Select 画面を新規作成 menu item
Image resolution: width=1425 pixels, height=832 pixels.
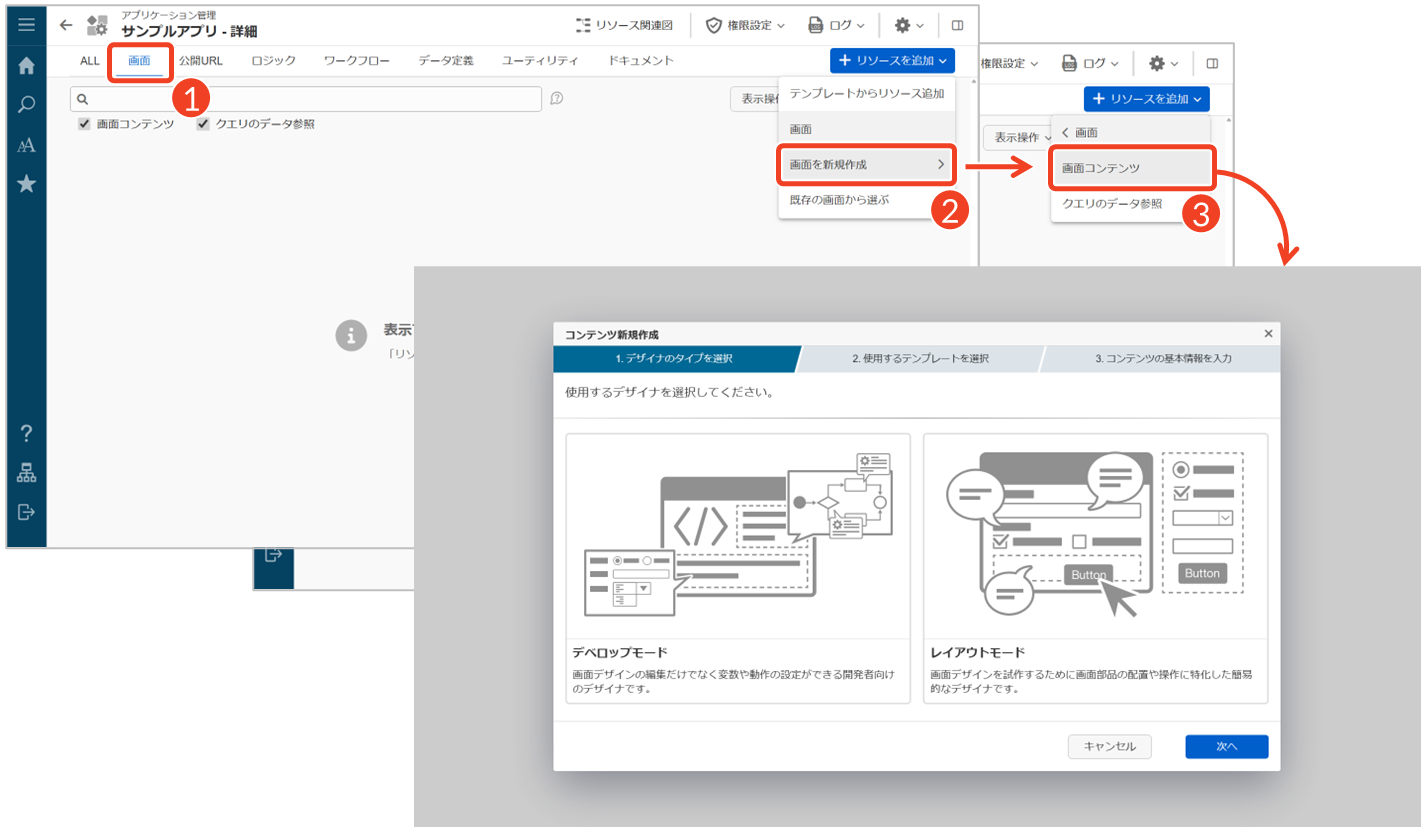click(x=866, y=165)
